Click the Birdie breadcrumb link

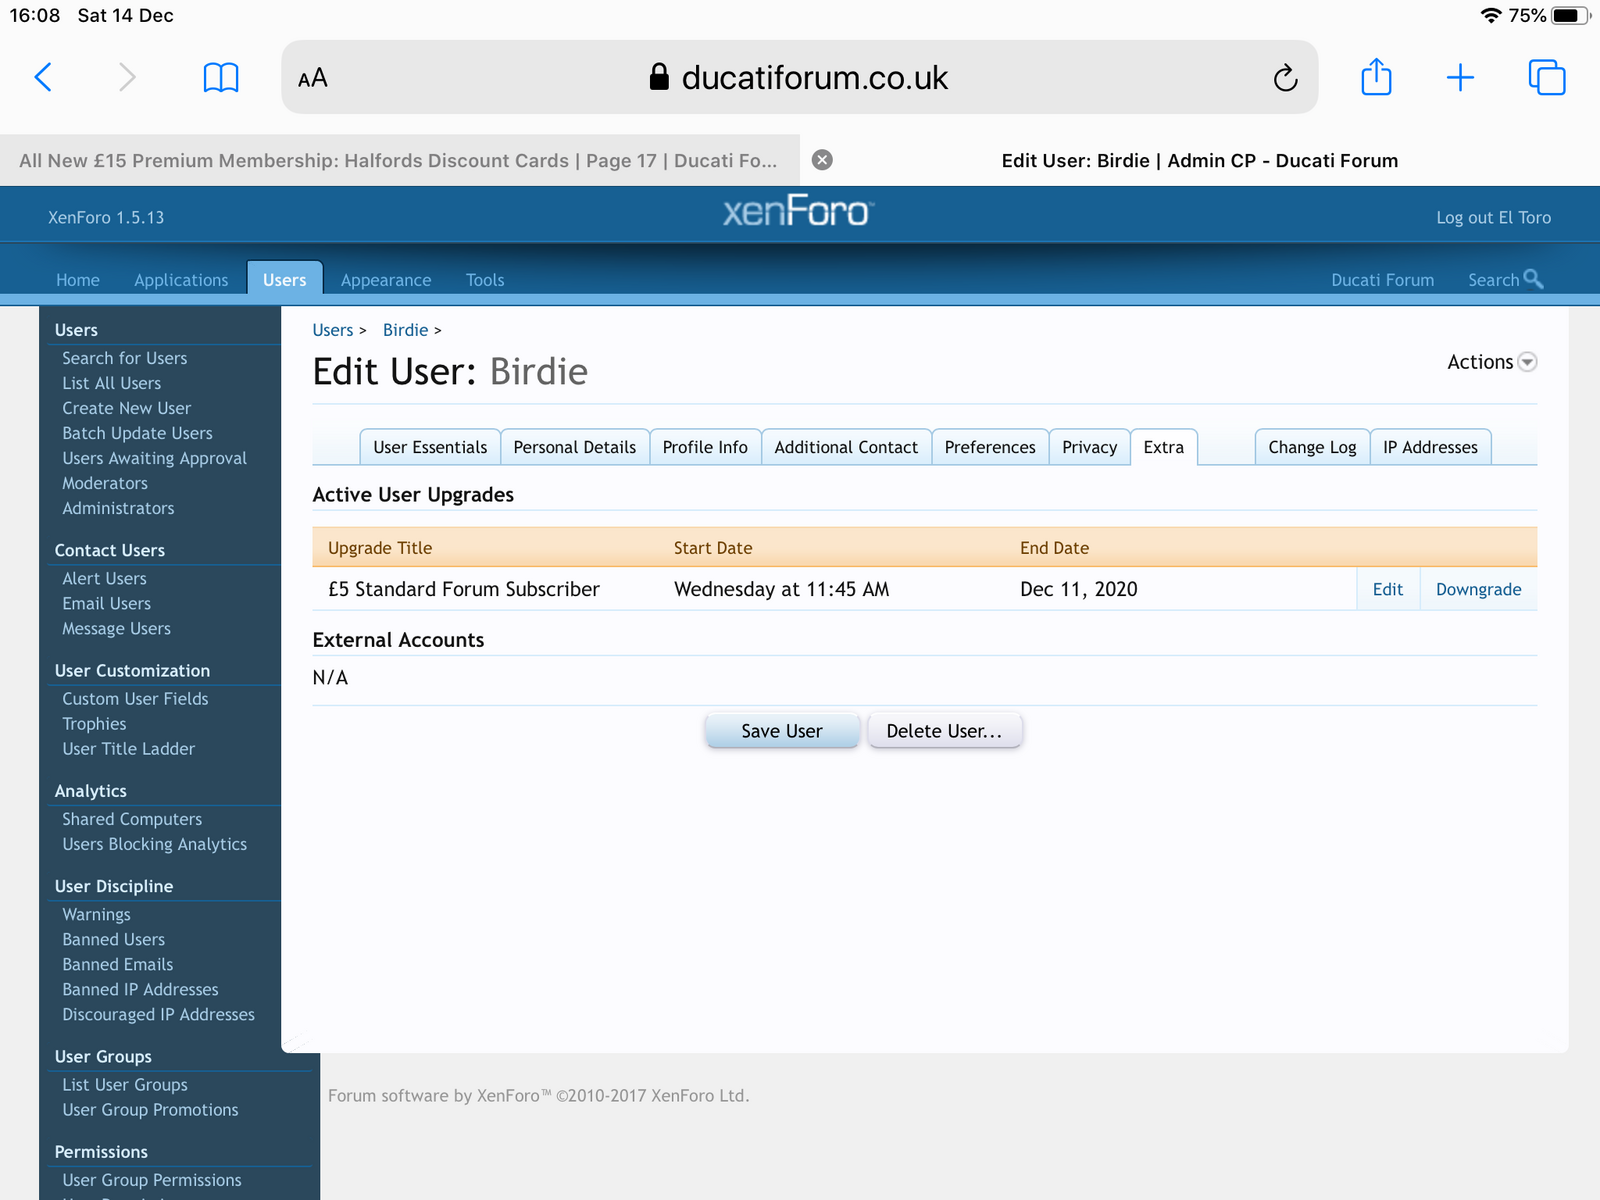point(405,330)
